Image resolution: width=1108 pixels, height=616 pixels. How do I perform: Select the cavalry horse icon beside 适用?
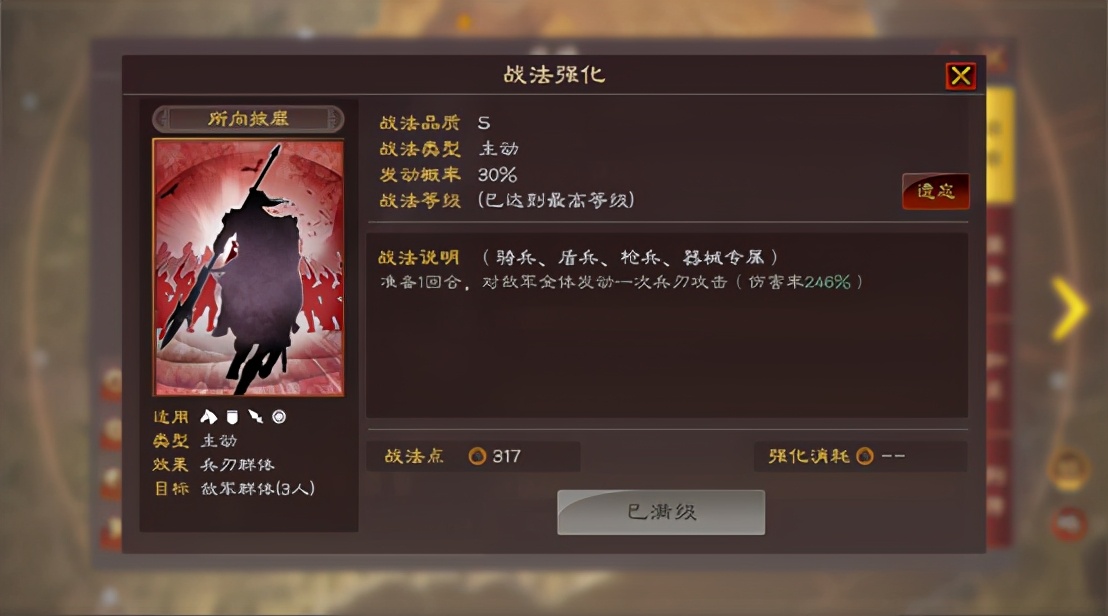click(208, 417)
